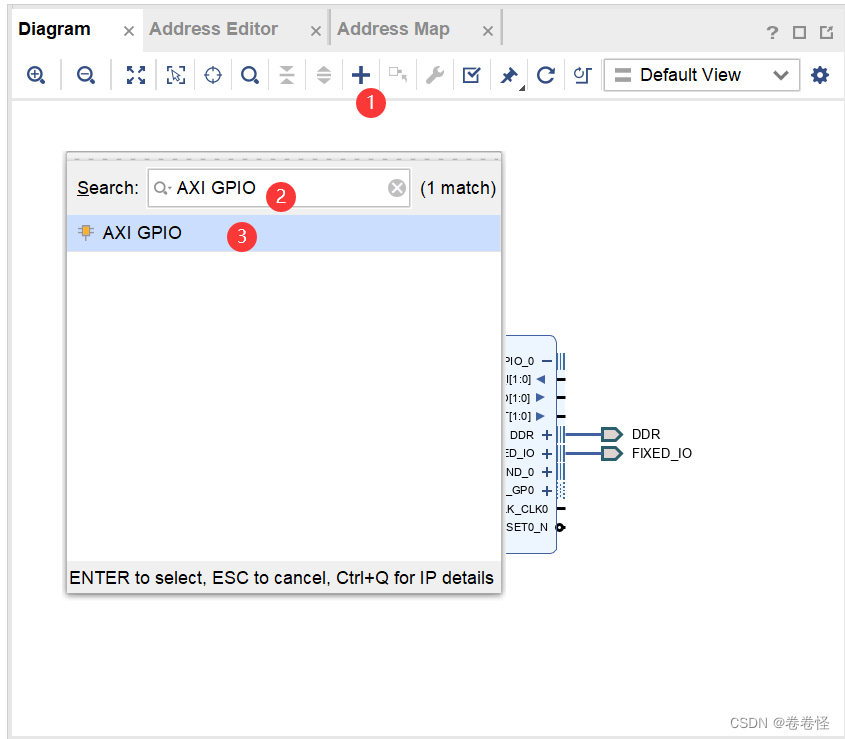Click the Zoom Fit icon

point(135,74)
